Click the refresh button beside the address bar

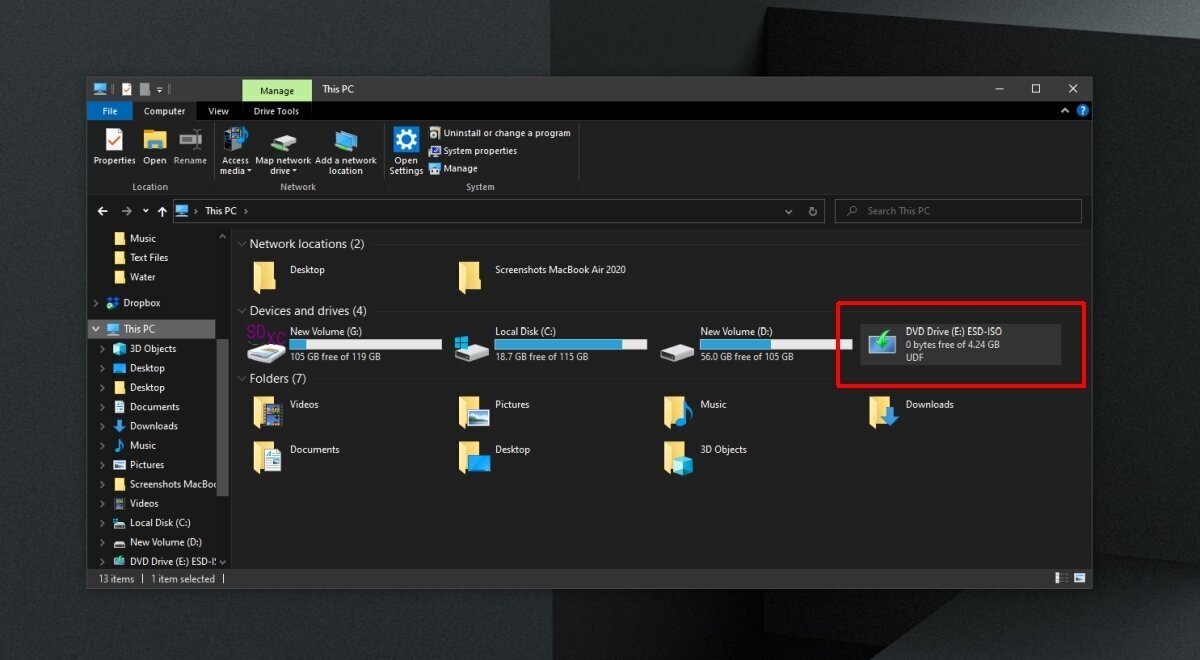coord(813,211)
